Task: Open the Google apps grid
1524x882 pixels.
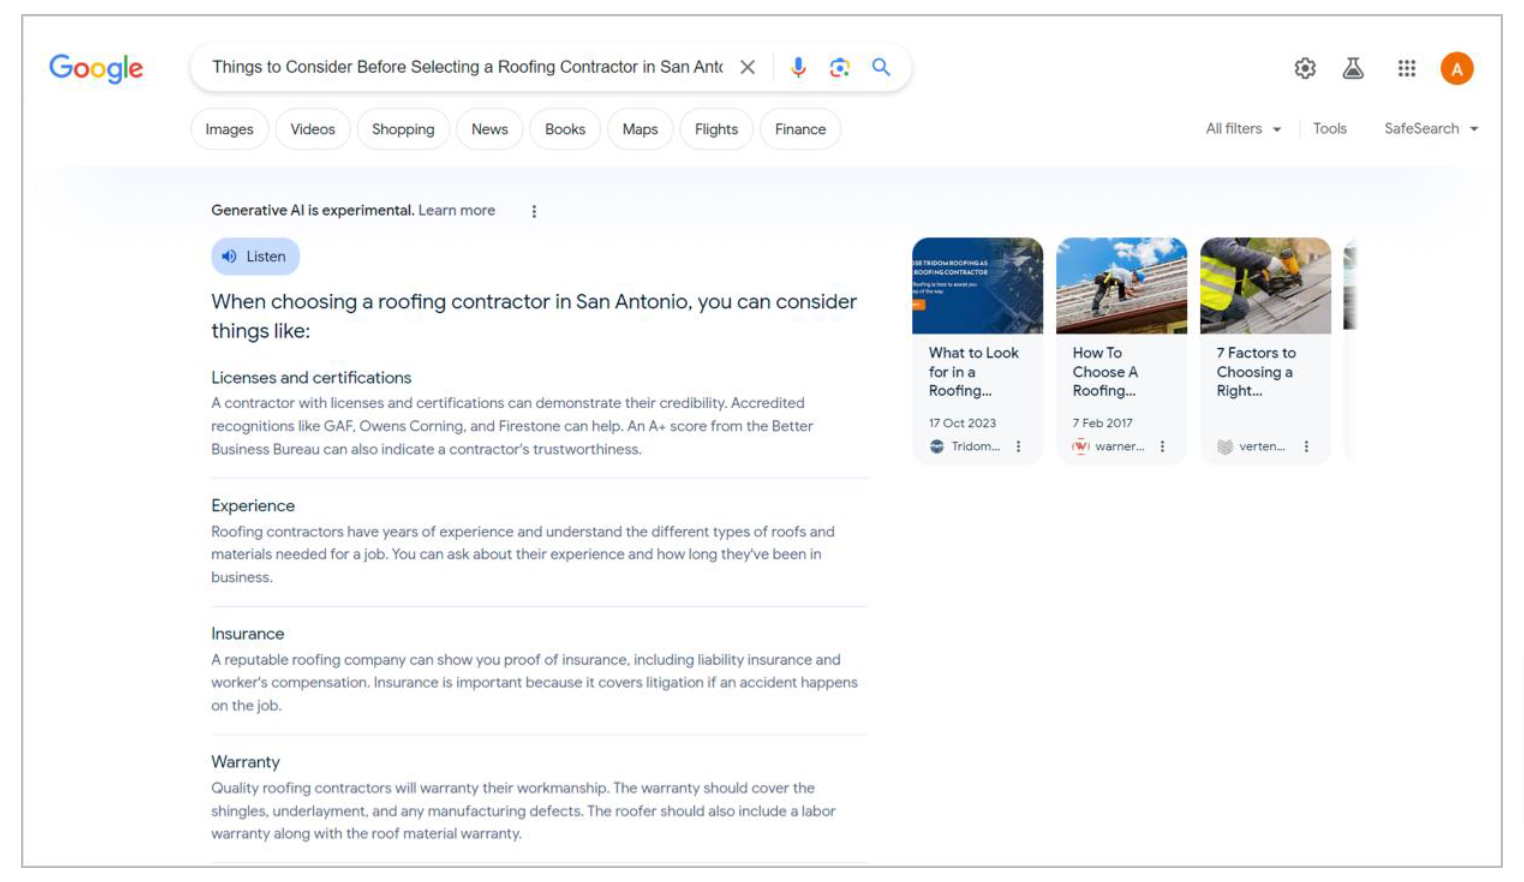Action: tap(1406, 68)
